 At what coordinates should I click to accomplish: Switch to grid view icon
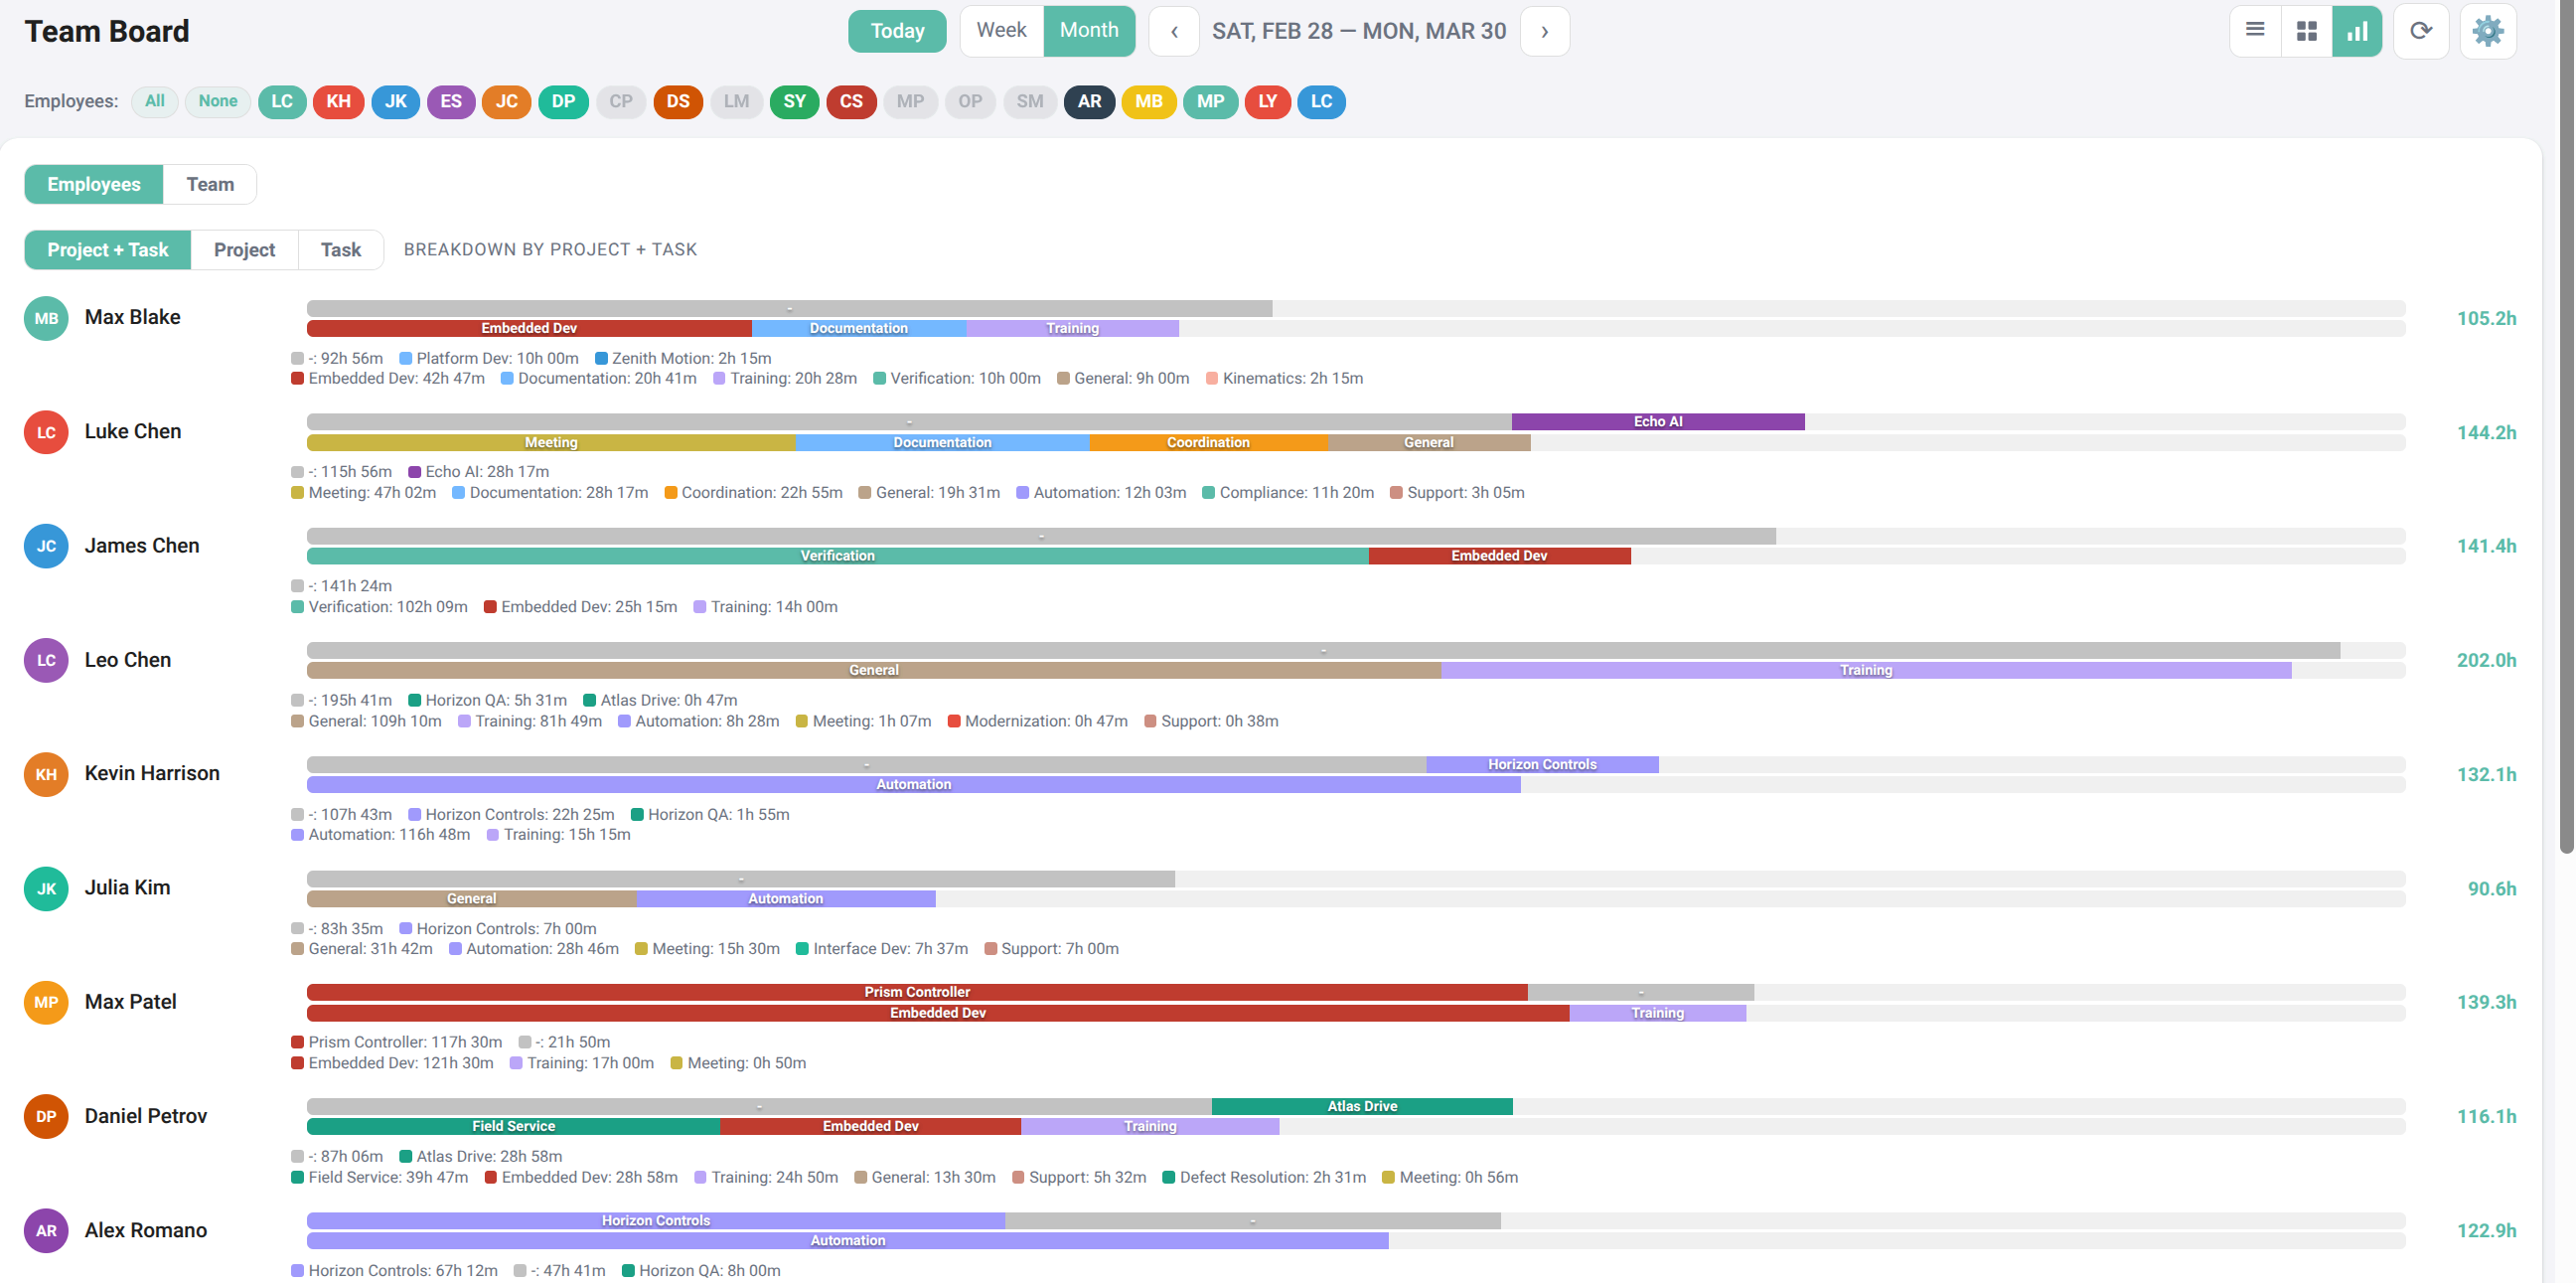2306,31
